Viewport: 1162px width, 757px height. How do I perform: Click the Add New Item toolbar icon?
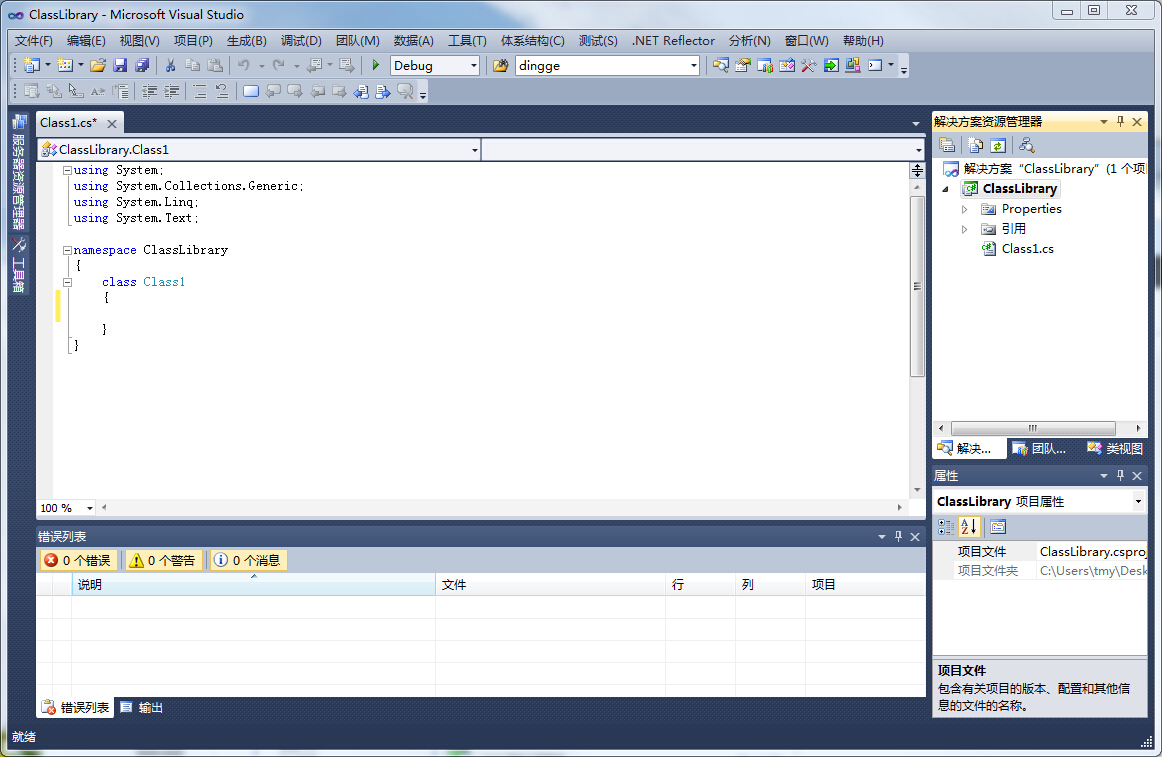64,65
